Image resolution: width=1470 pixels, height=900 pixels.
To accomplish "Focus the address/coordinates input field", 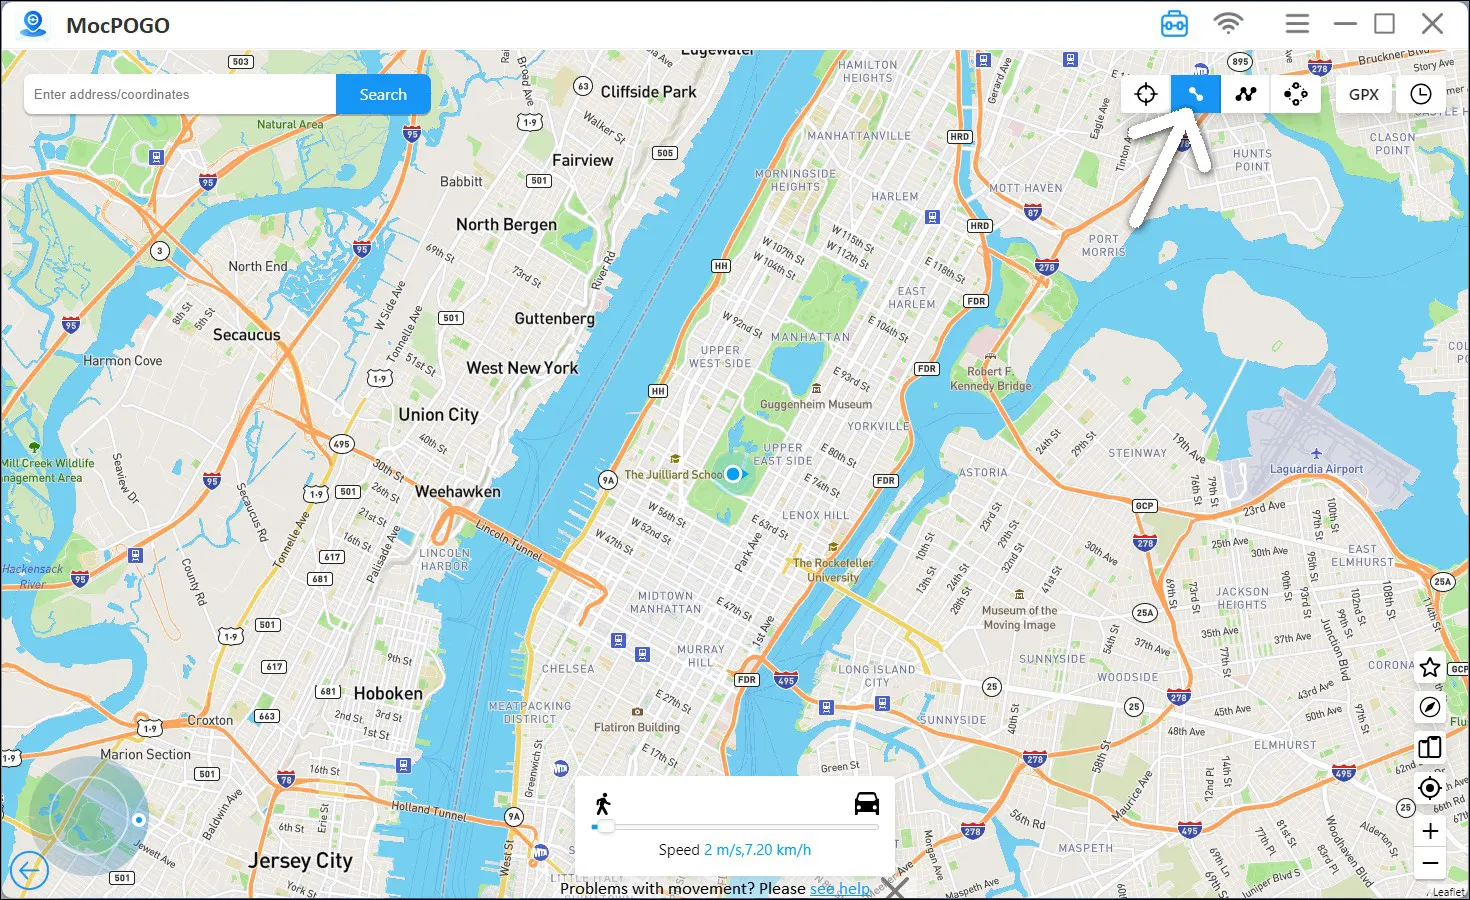I will click(x=180, y=94).
